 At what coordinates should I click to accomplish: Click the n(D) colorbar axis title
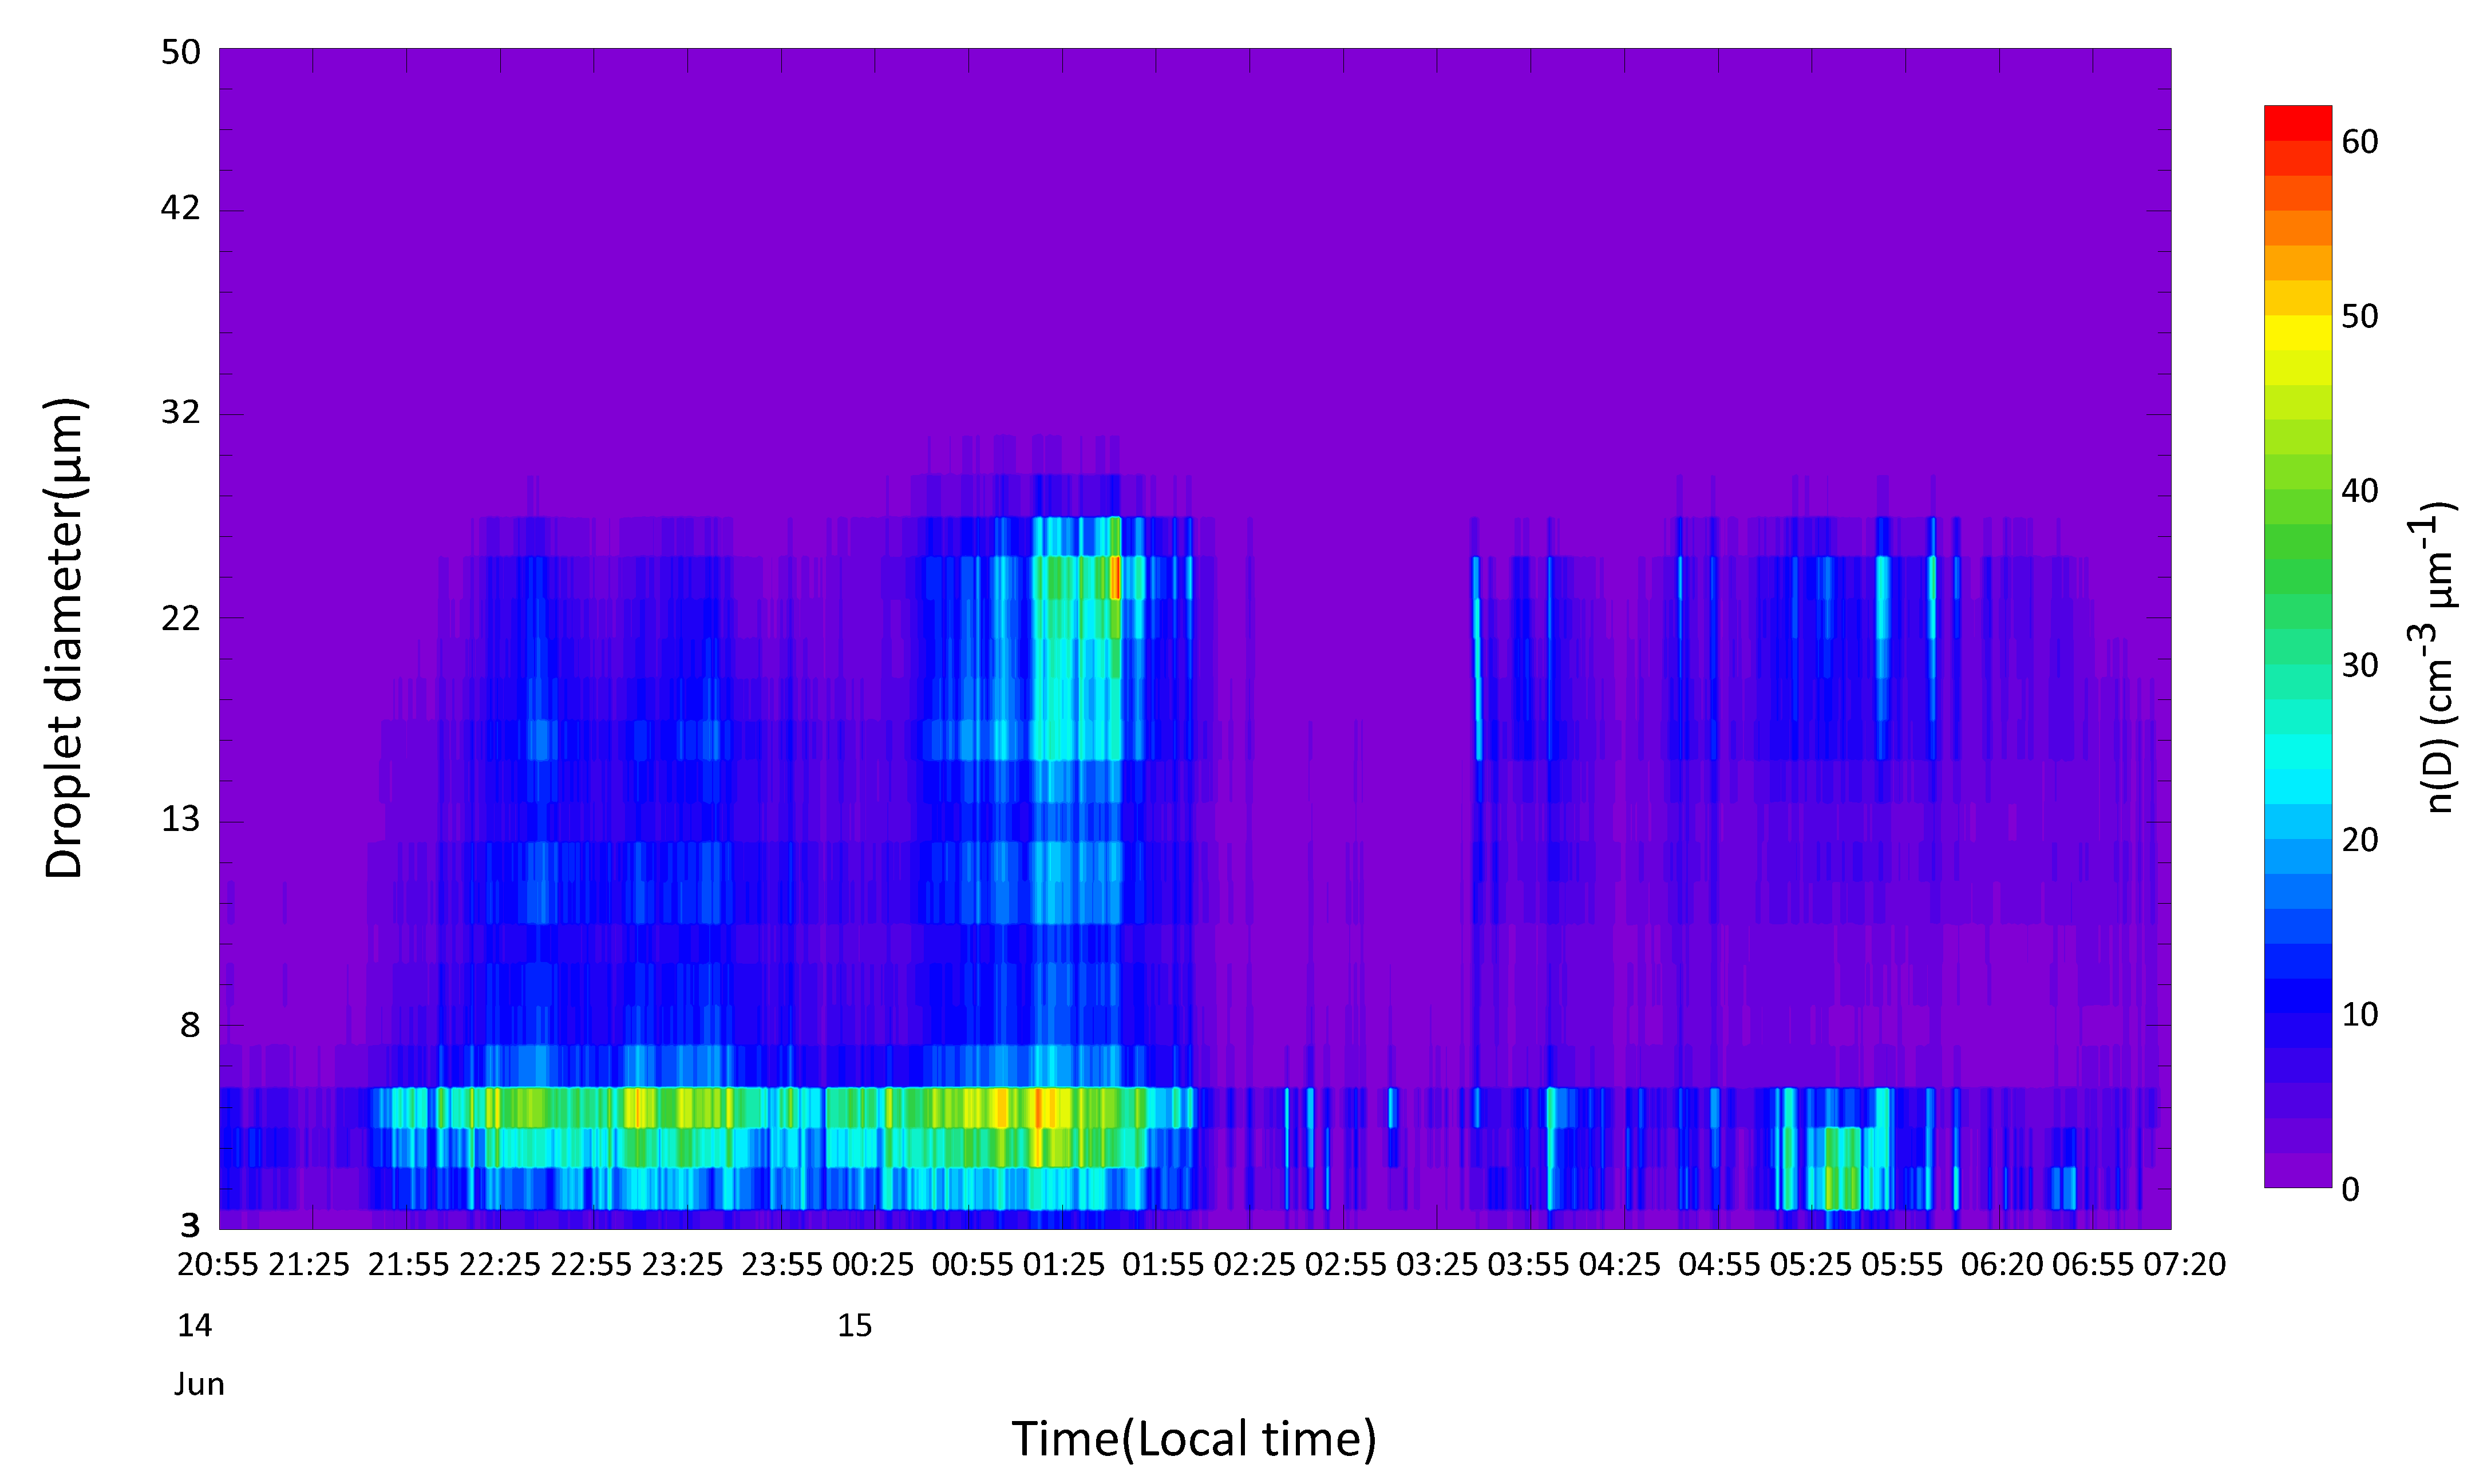(2440, 657)
